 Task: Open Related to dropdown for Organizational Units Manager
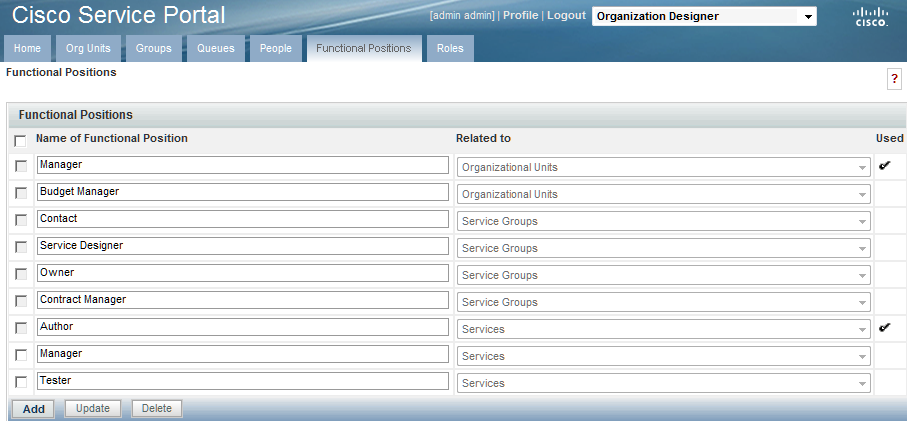(x=663, y=167)
